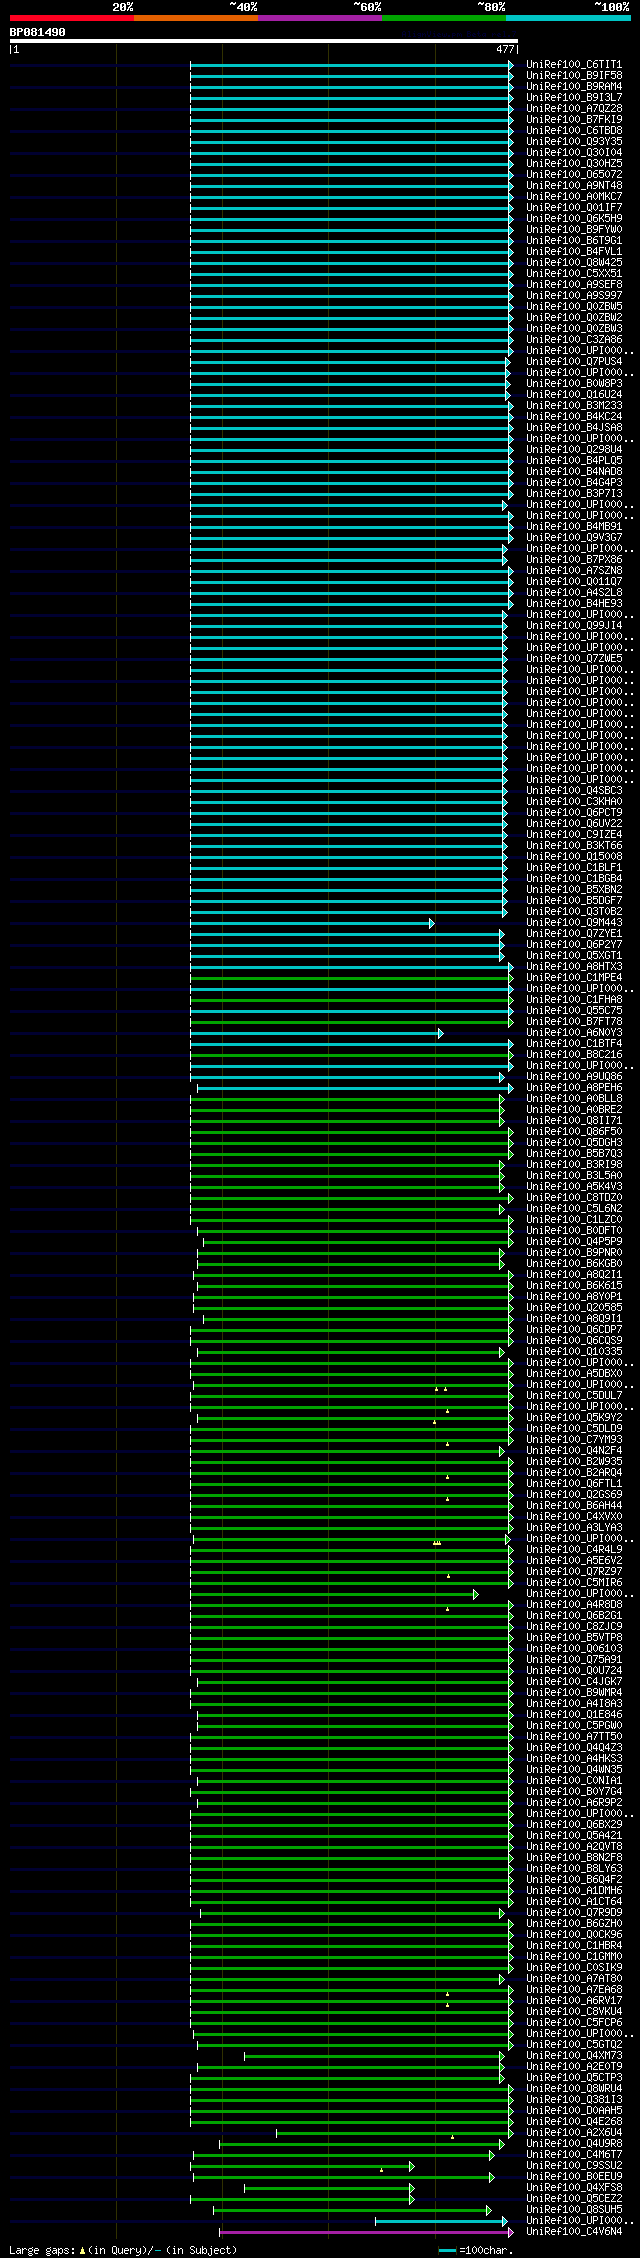Open hit UniRef100_A7QZ28

[574, 108]
